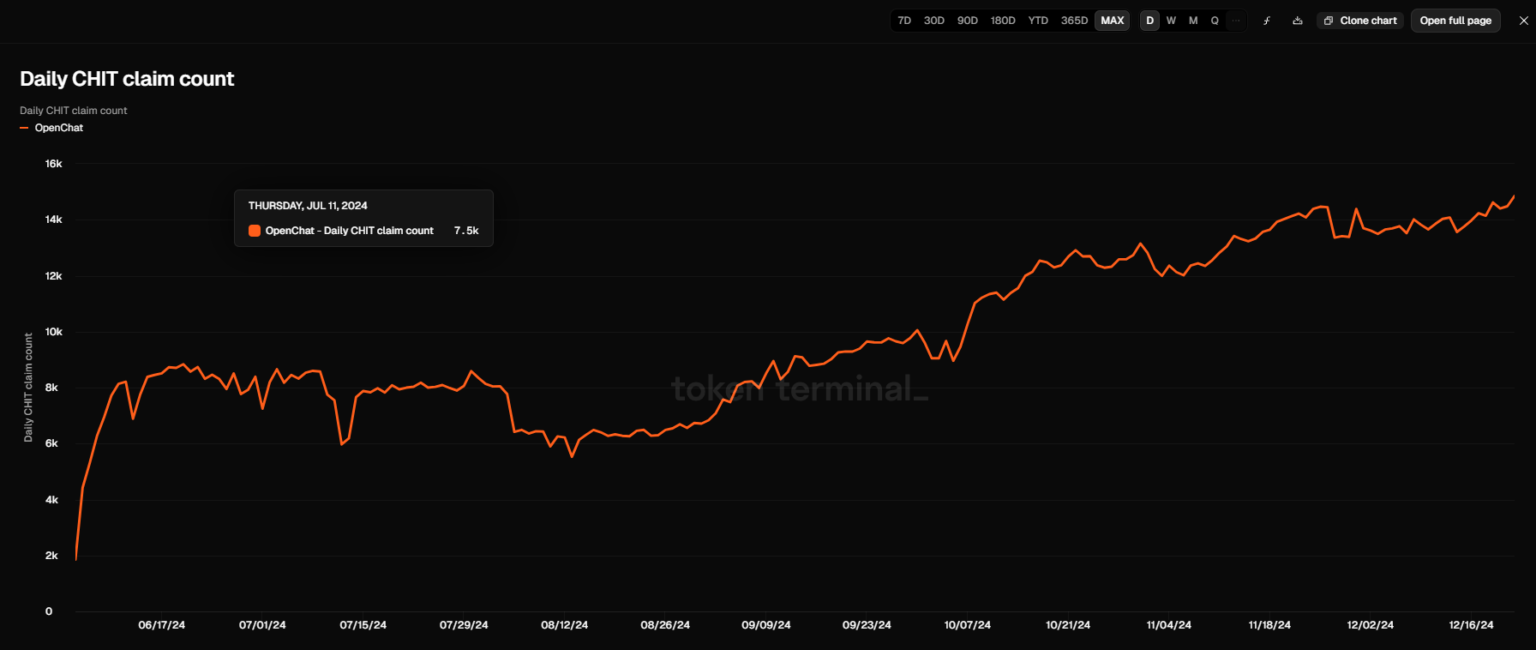
Task: Switch to weekly (W) granularity
Action: 1171,20
